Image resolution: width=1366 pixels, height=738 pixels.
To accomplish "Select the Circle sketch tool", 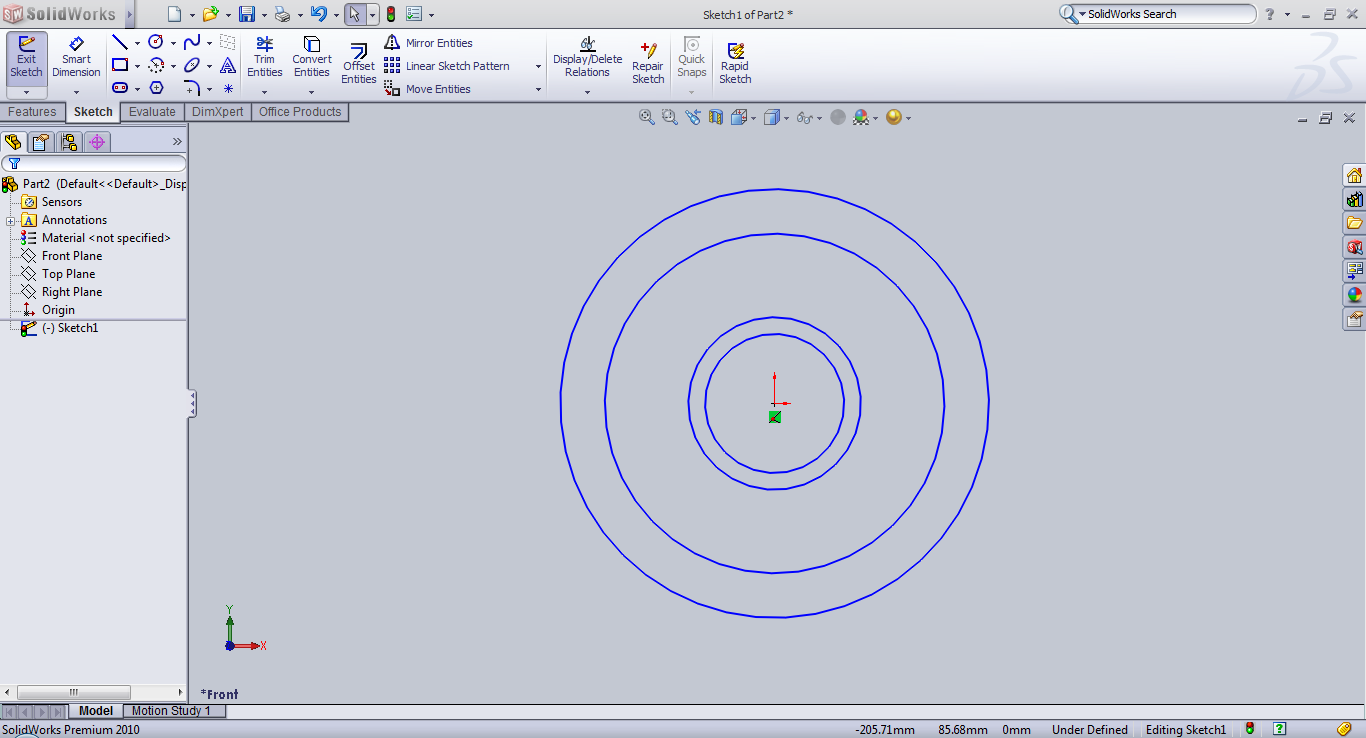I will point(156,42).
